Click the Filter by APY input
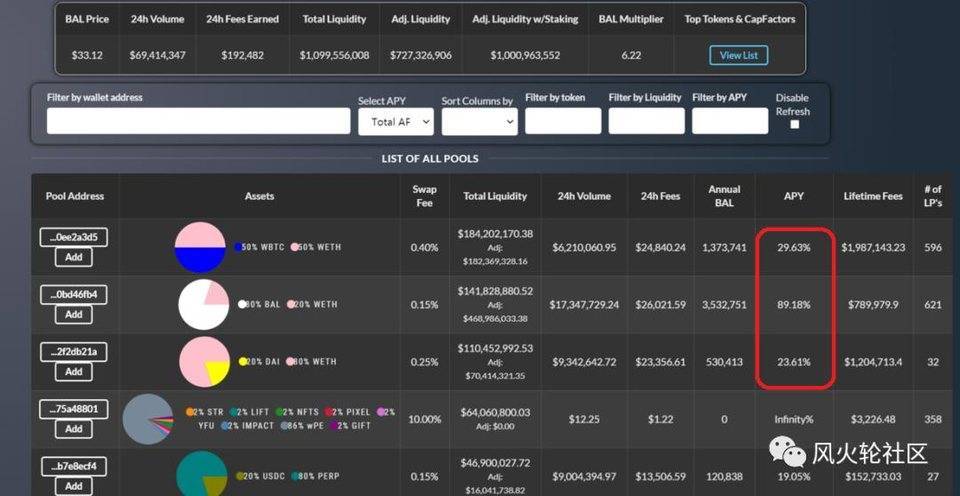Screen dimensions: 960x496 (729, 121)
